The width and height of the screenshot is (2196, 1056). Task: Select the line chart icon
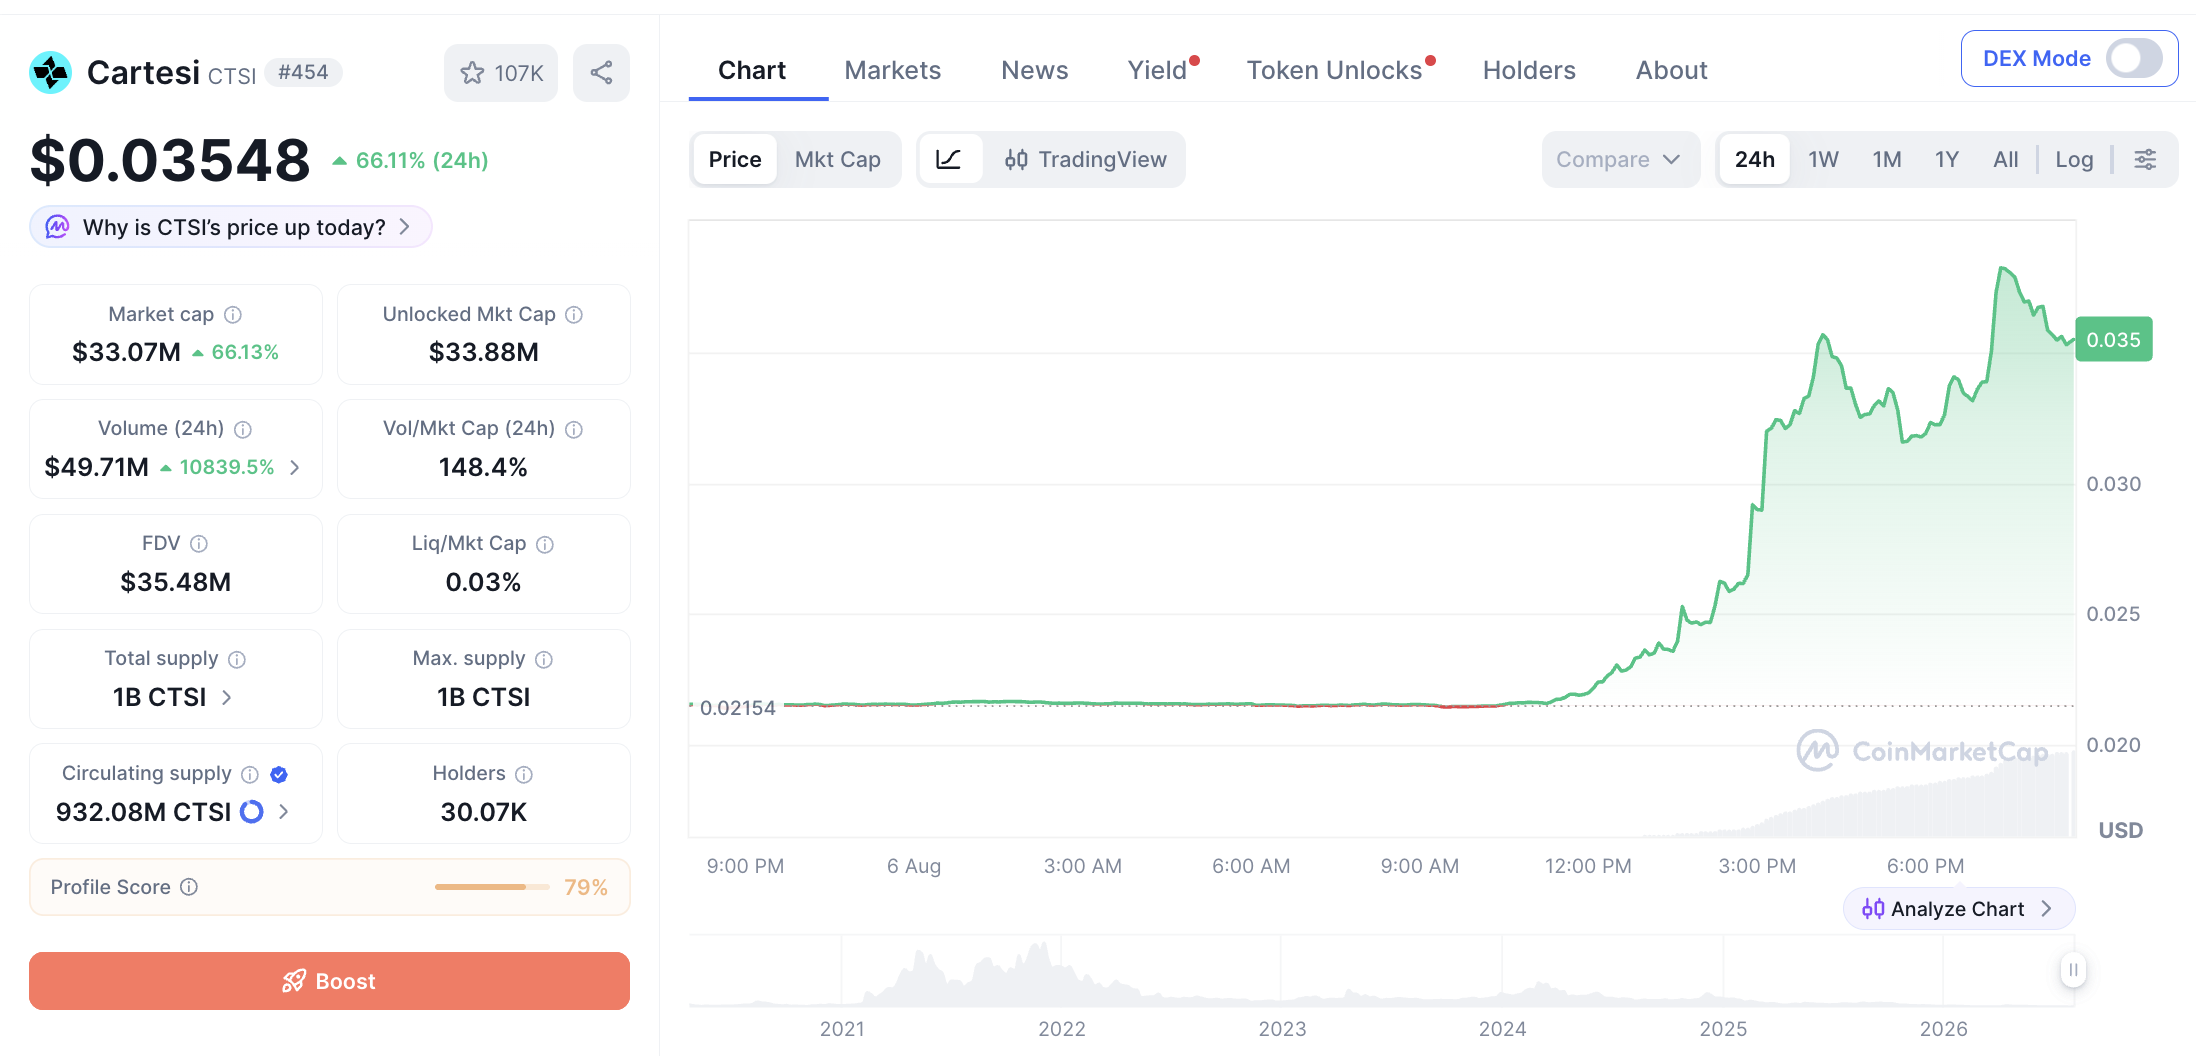pyautogui.click(x=949, y=159)
